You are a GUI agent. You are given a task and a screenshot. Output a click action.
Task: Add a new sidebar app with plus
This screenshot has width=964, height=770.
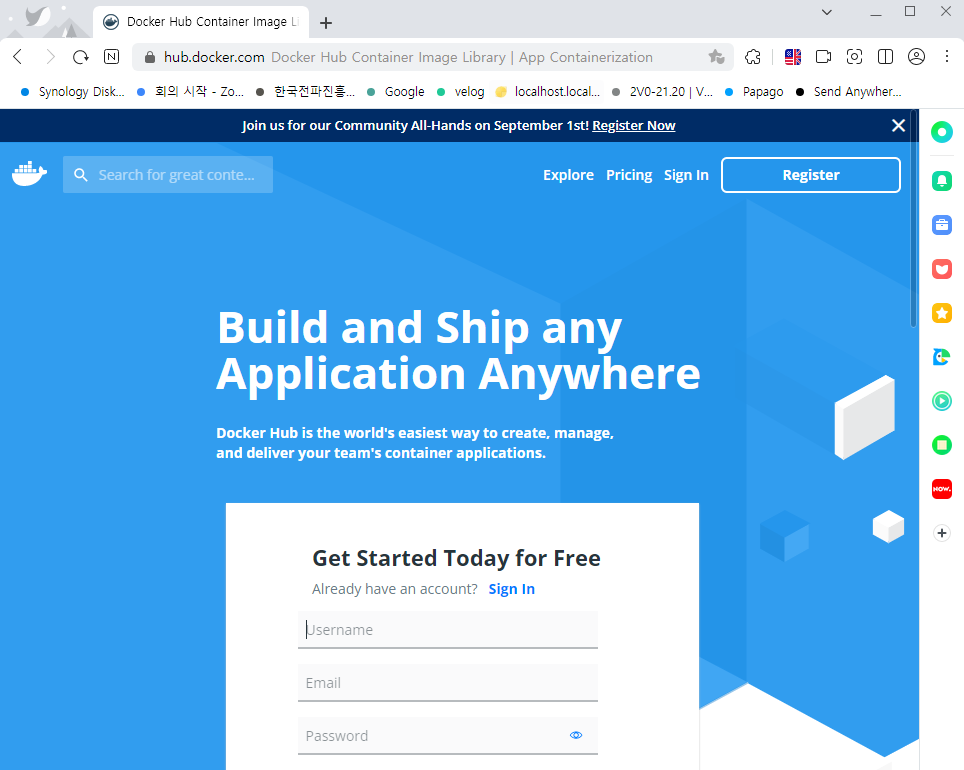941,533
